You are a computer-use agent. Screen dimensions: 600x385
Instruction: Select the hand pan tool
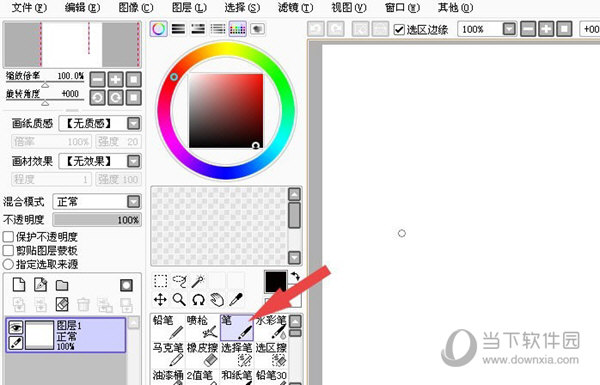click(x=217, y=300)
